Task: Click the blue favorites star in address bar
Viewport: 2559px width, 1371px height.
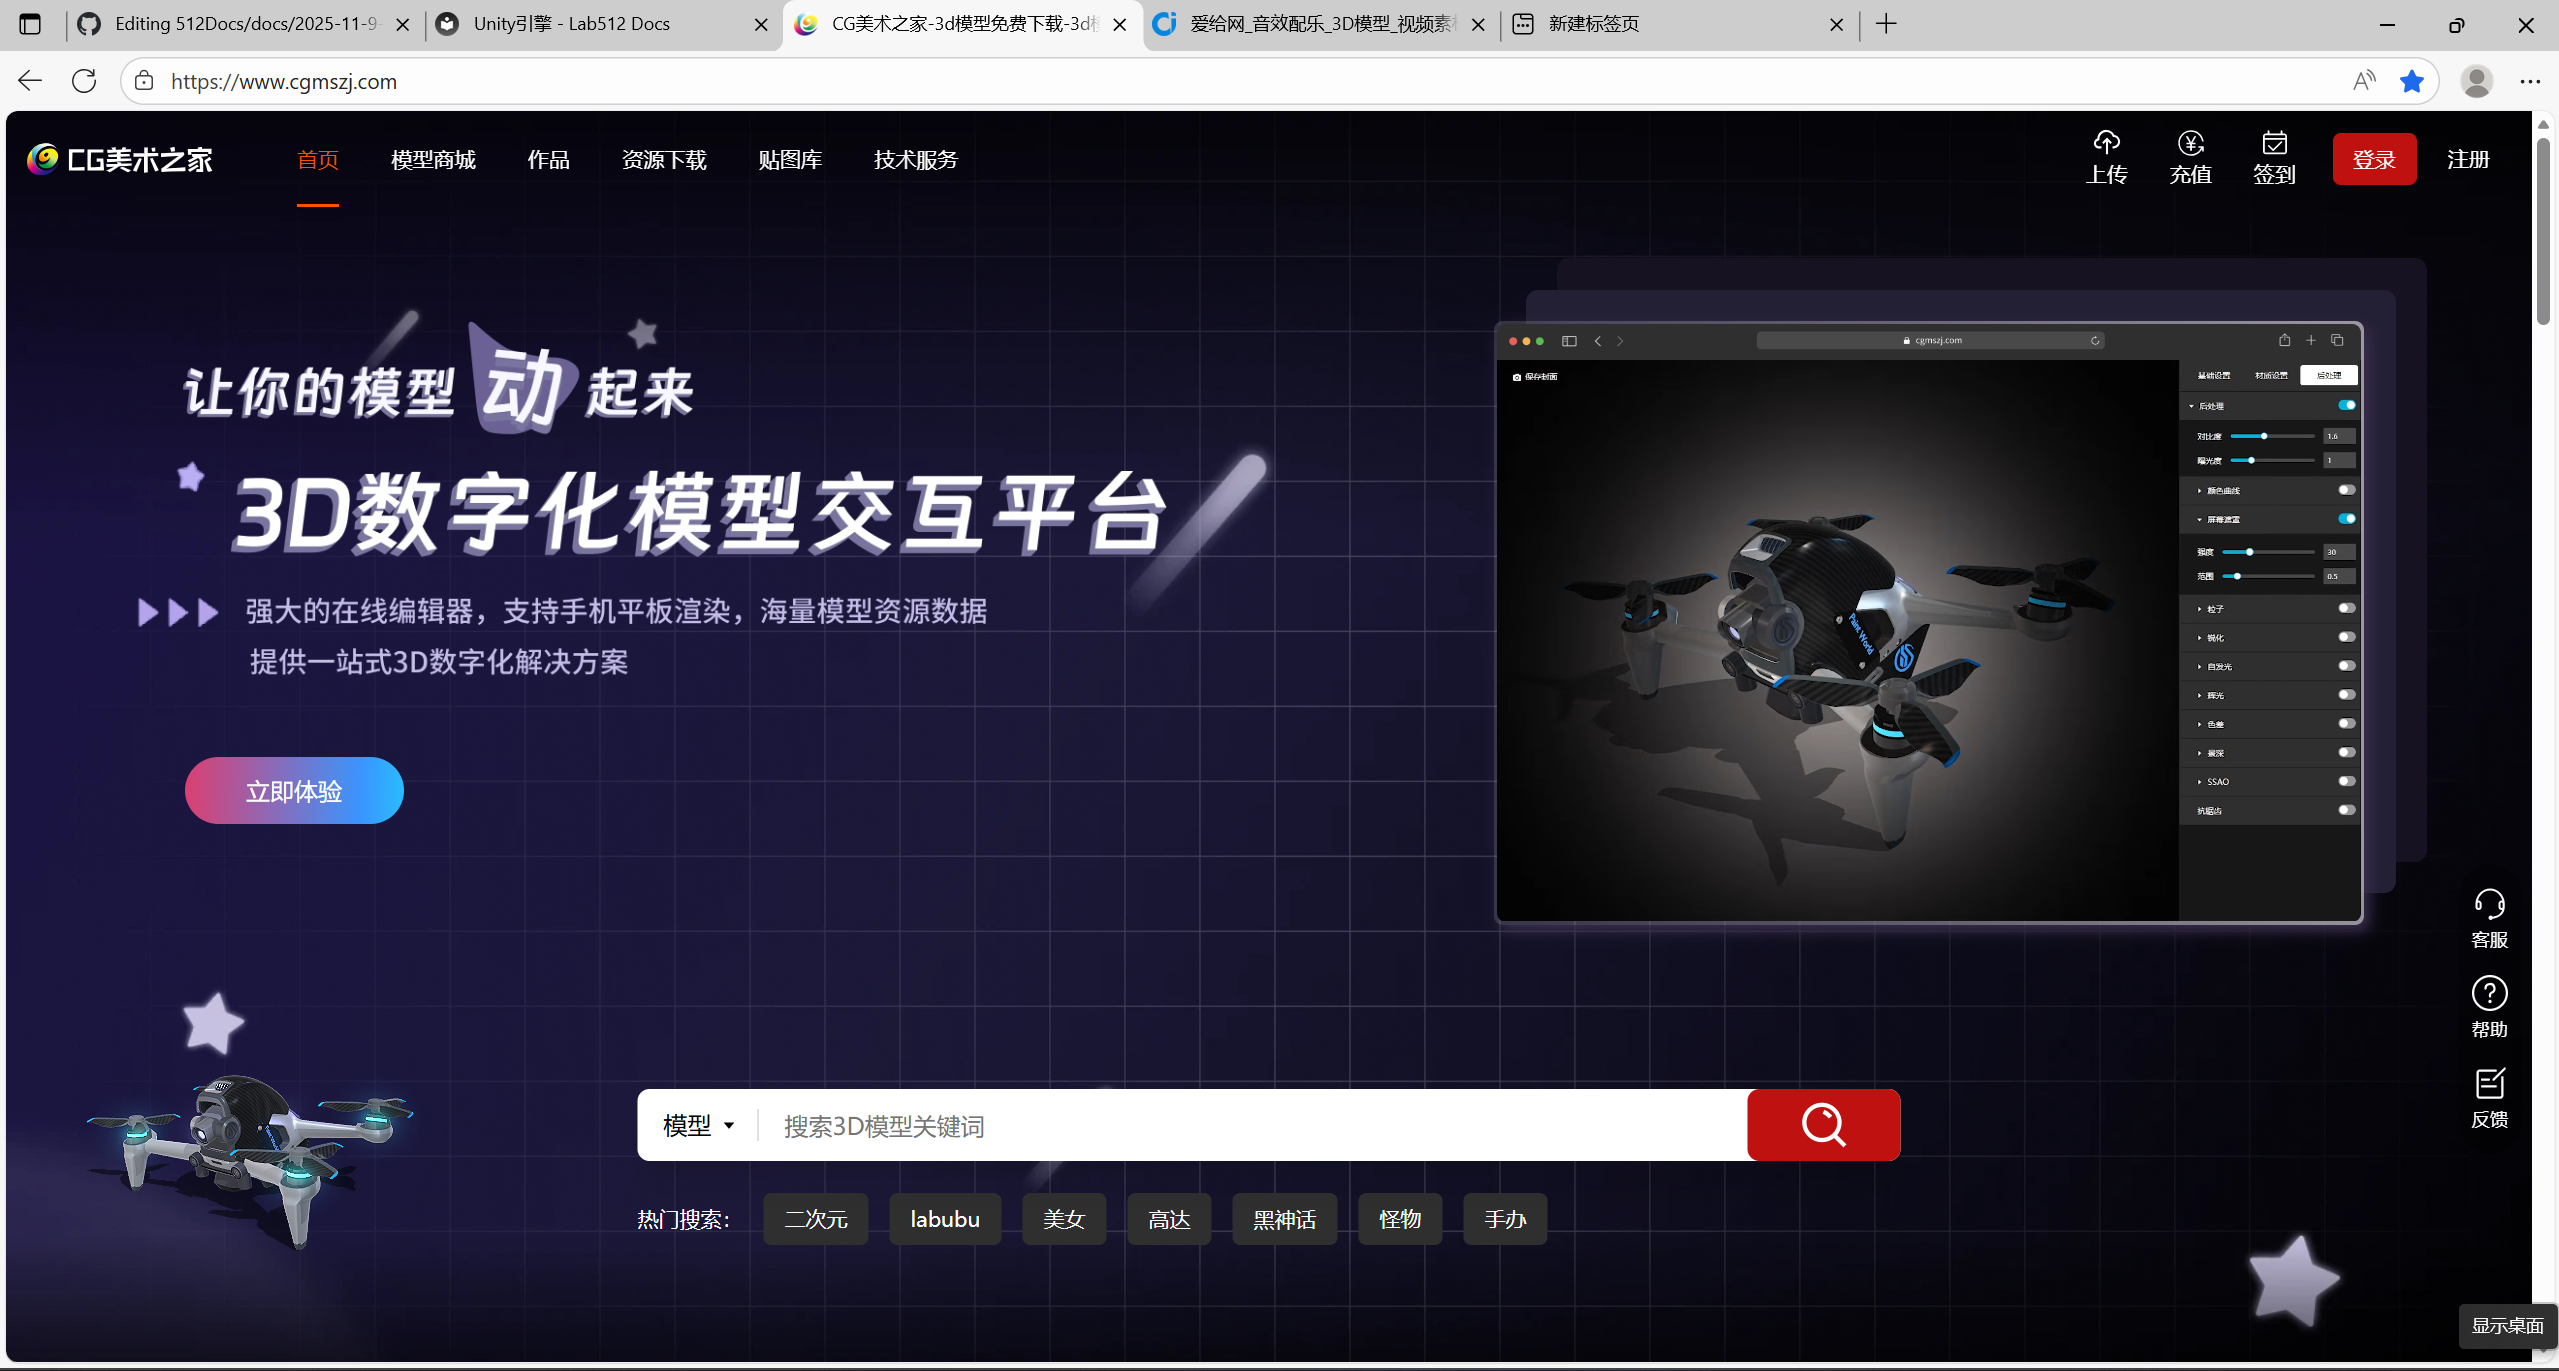Action: coord(2411,81)
